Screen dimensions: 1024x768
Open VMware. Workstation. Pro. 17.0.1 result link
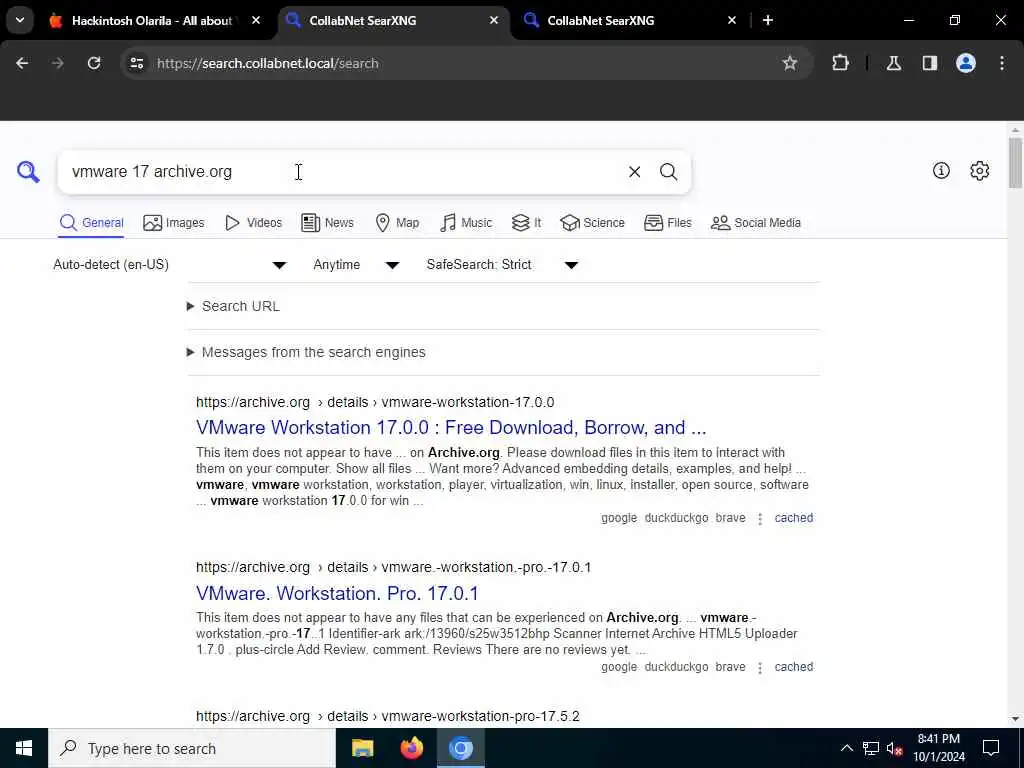click(x=337, y=593)
